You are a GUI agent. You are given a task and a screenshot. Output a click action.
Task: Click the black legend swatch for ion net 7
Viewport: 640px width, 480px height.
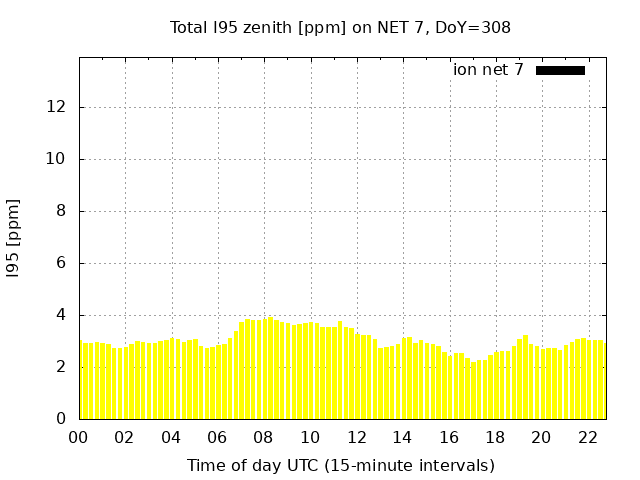tap(560, 70)
